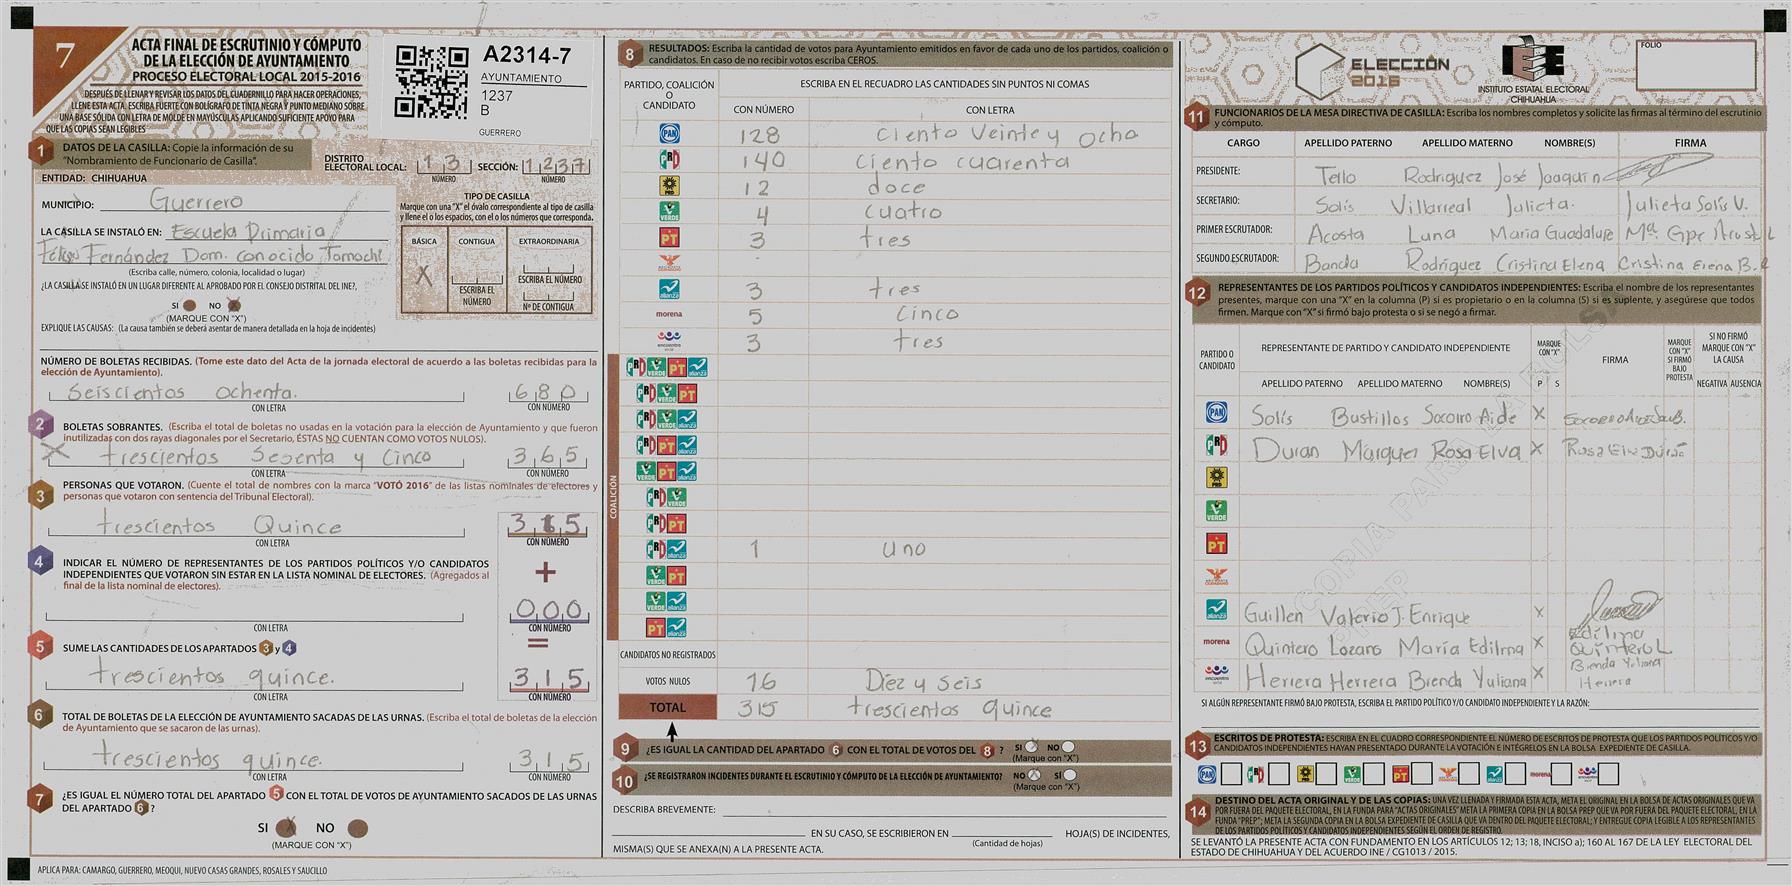
Task: Click the Votos Nulos number cell showing 16
Action: (760, 682)
